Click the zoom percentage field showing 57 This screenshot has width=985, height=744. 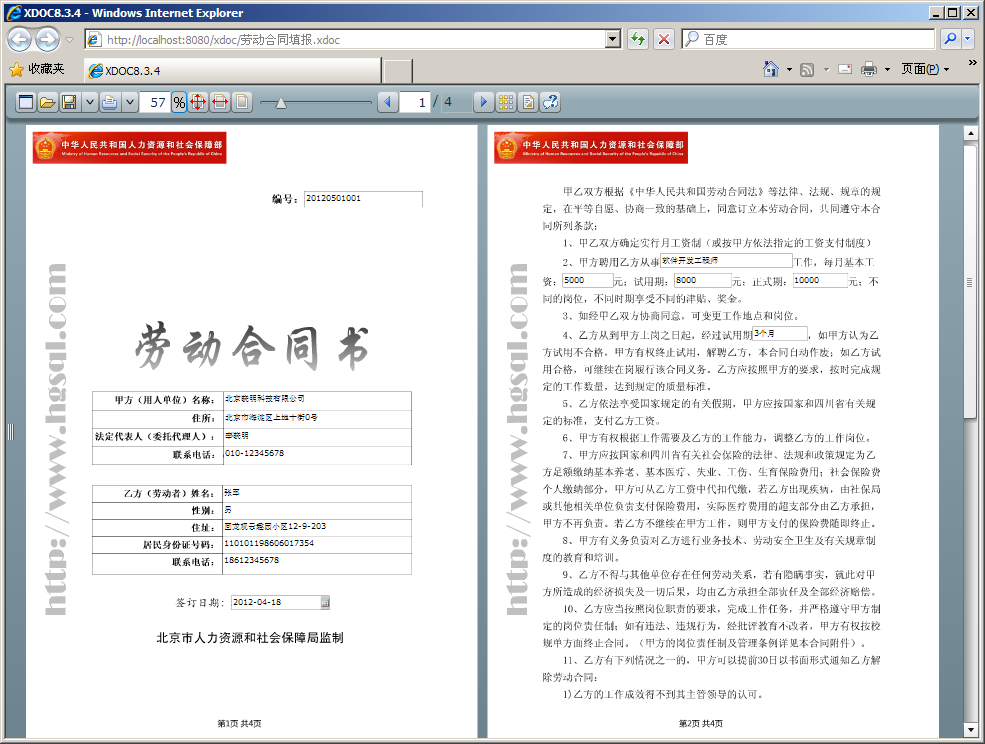(x=155, y=102)
